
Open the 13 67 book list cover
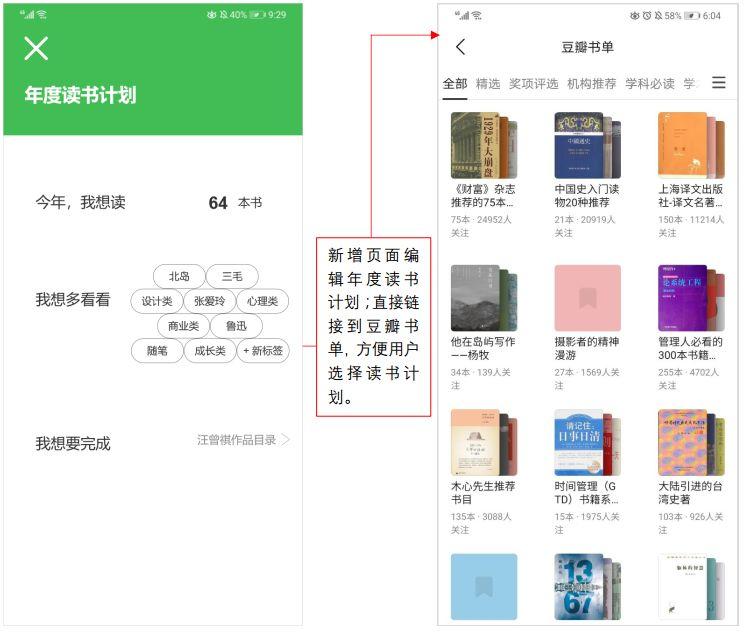pos(588,587)
